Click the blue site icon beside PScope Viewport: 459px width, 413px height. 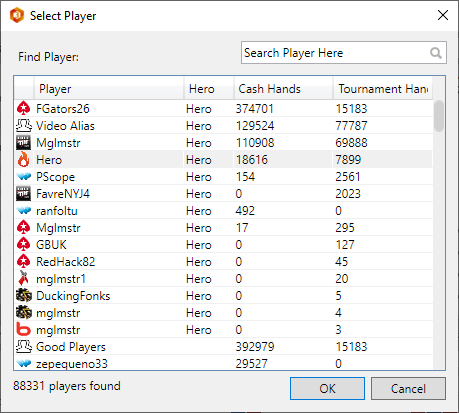coord(24,176)
